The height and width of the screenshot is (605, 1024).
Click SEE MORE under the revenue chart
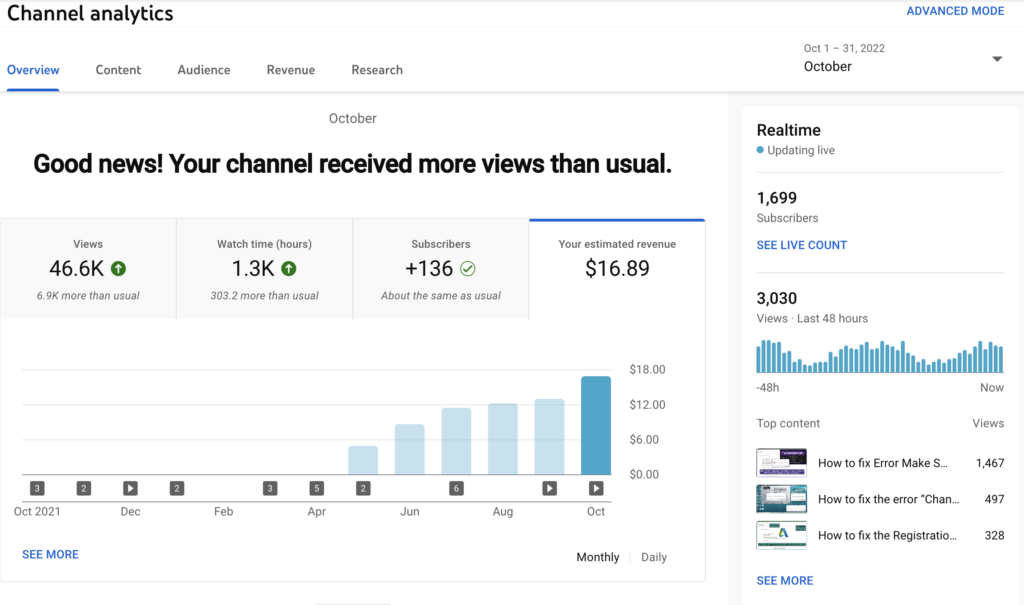click(50, 554)
